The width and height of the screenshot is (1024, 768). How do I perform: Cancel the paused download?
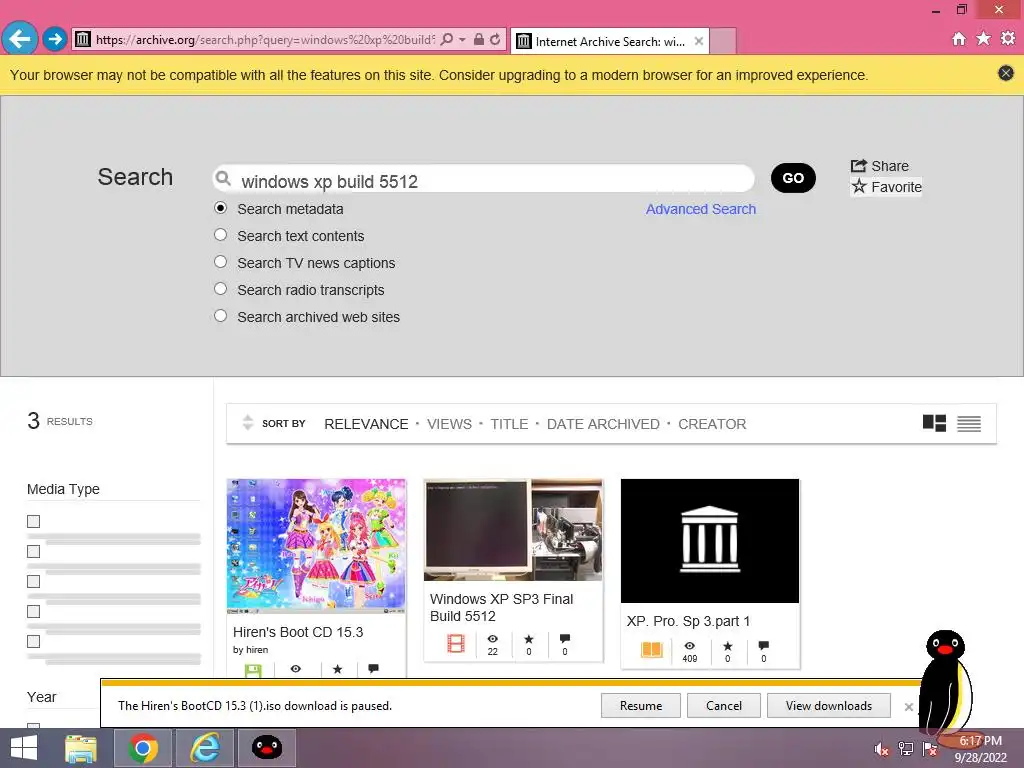tap(724, 705)
